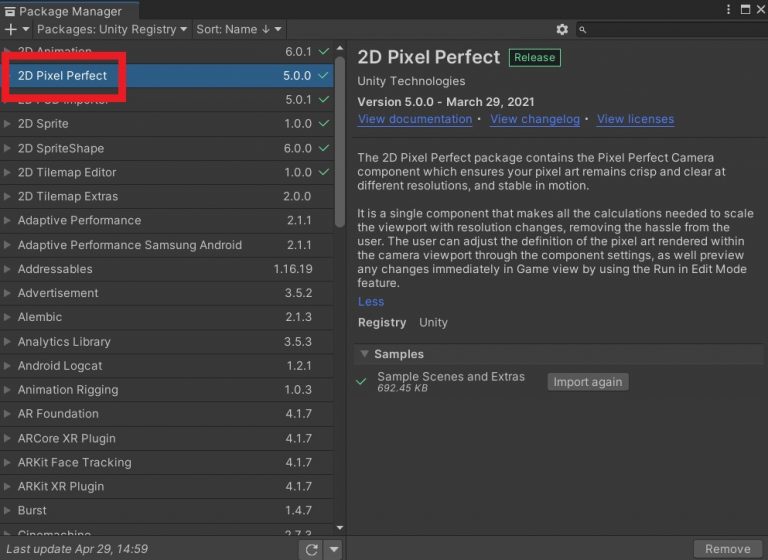Click checkmark beside Sample Scenes and Extras
This screenshot has width=768, height=560.
pos(361,382)
